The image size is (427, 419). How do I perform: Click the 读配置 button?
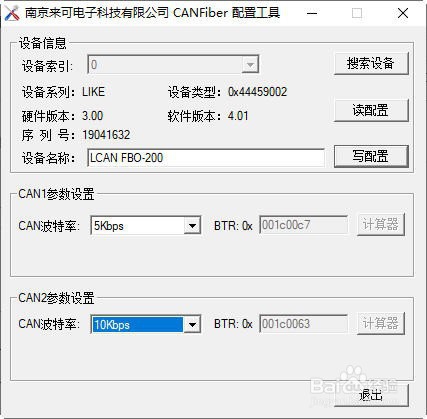click(371, 110)
